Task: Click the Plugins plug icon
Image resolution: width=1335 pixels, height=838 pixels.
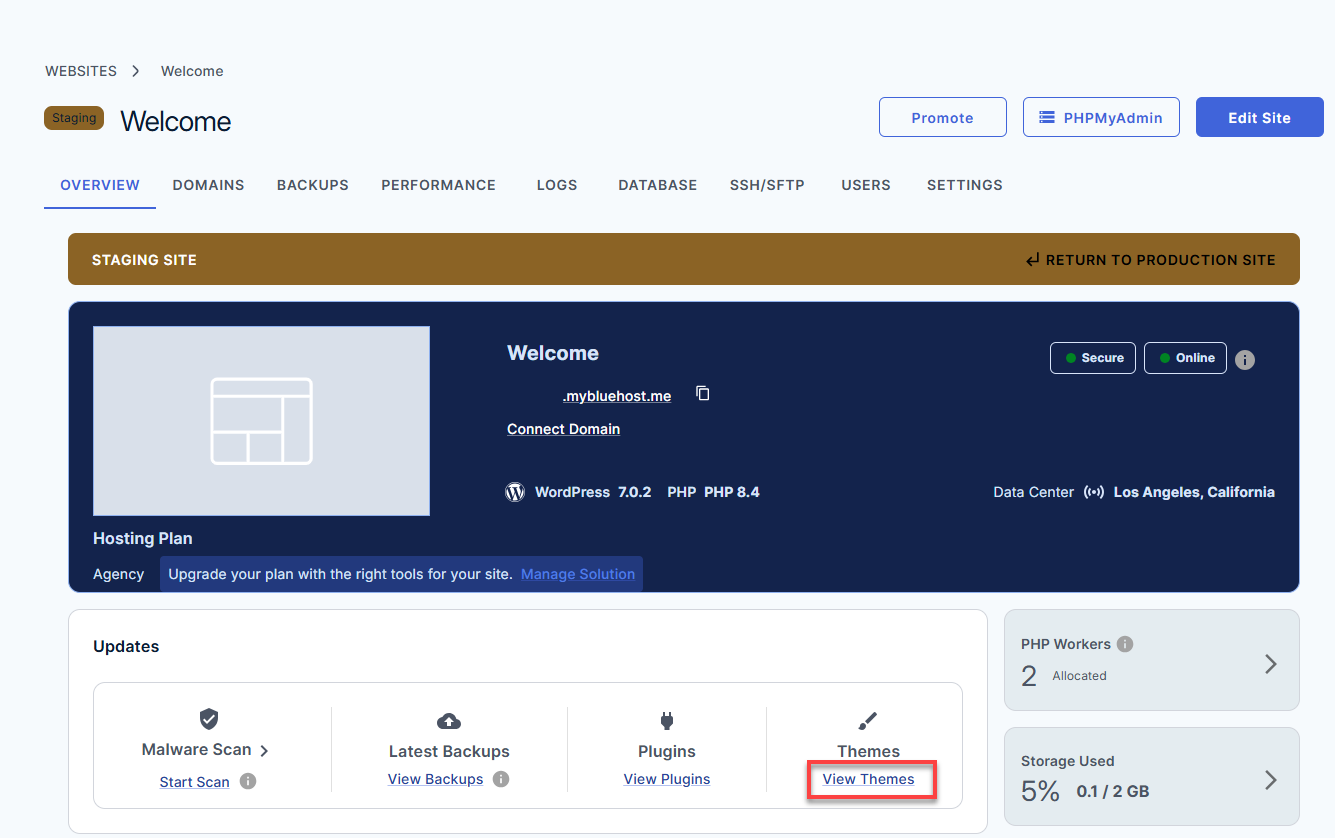Action: coord(667,721)
